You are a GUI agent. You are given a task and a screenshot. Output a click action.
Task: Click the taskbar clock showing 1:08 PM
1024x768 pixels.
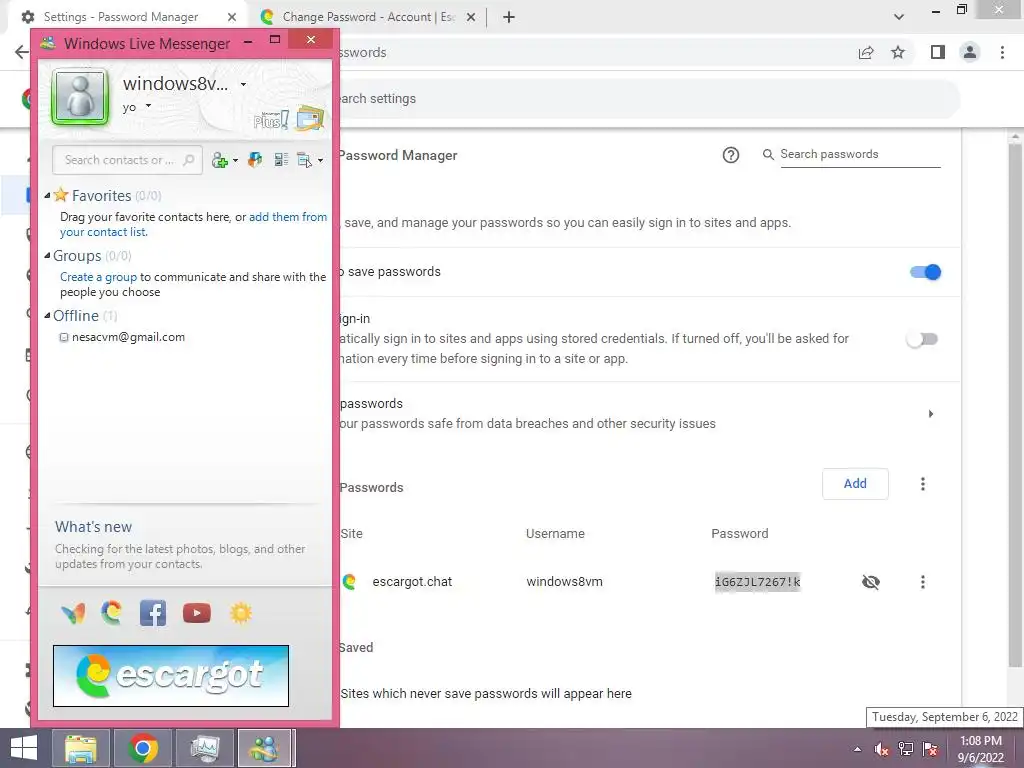981,749
